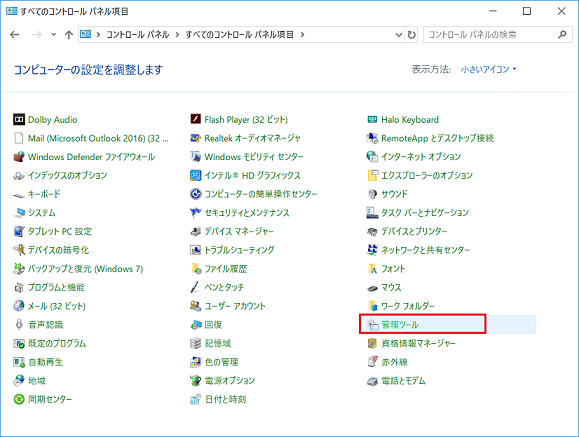579x437 pixels.
Task: Click the システム icon
Action: pyautogui.click(x=19, y=213)
